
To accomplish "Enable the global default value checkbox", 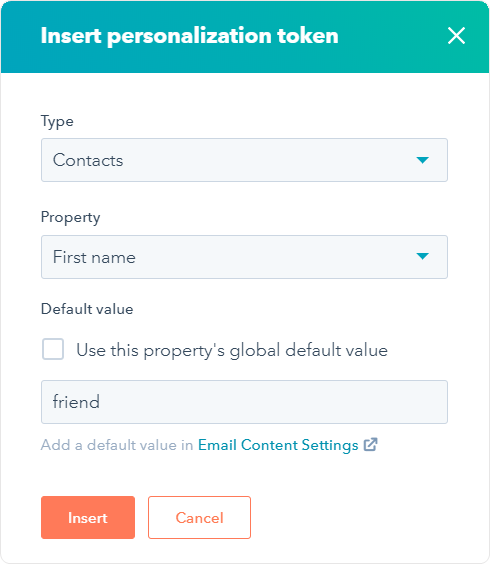I will click(53, 349).
